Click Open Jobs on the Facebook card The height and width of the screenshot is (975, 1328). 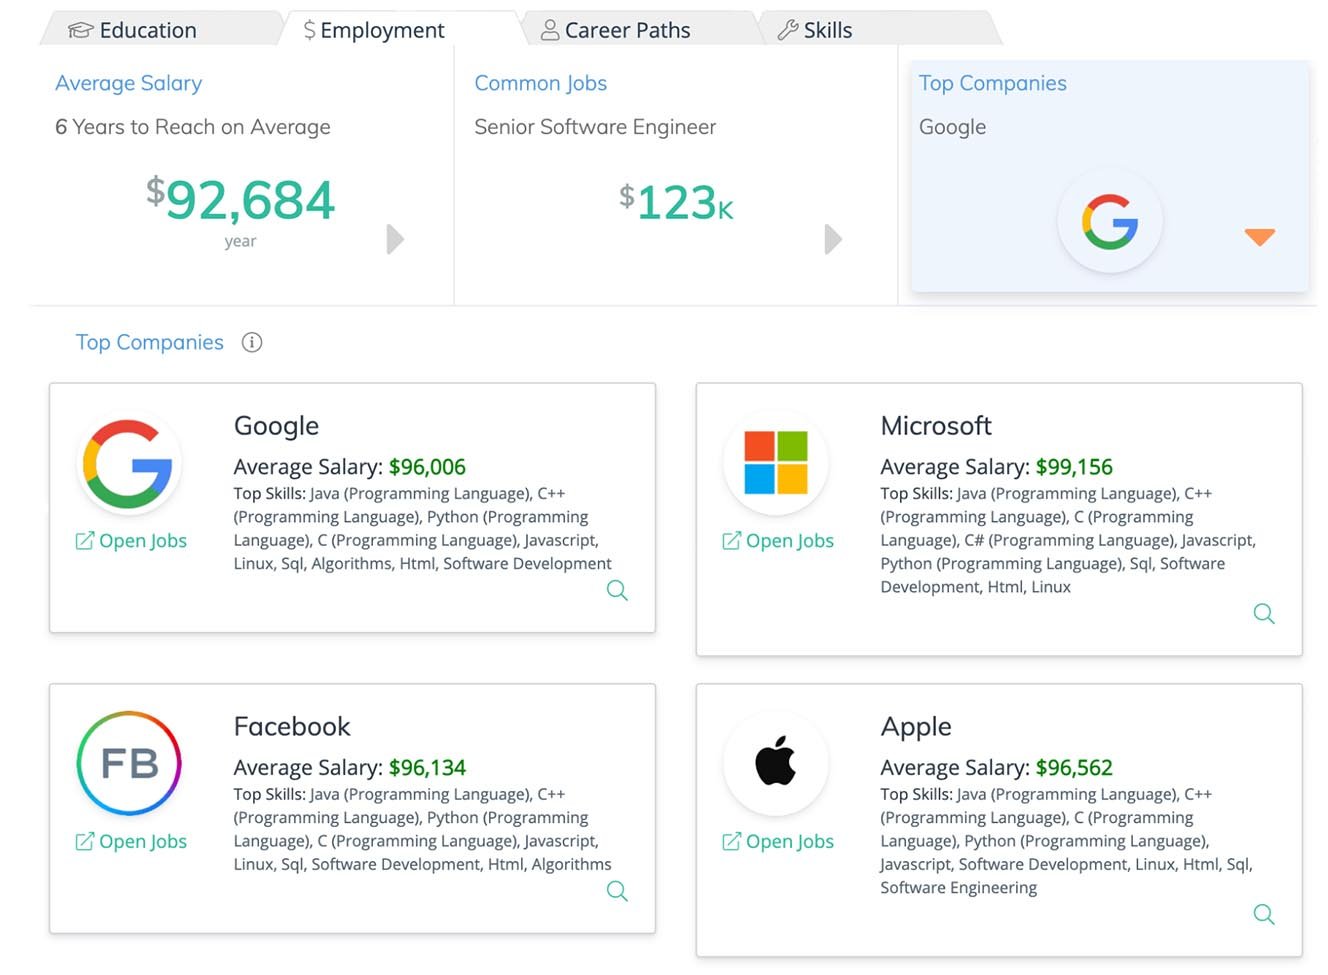pos(130,841)
